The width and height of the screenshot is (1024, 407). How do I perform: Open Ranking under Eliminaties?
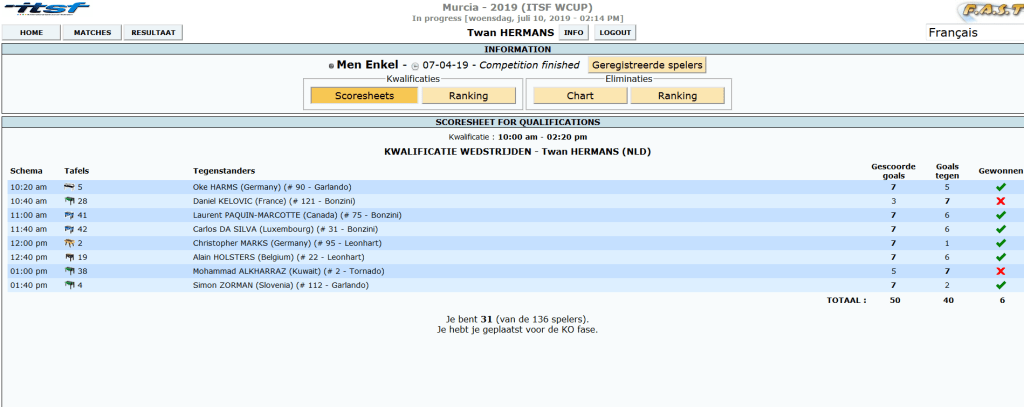click(677, 96)
